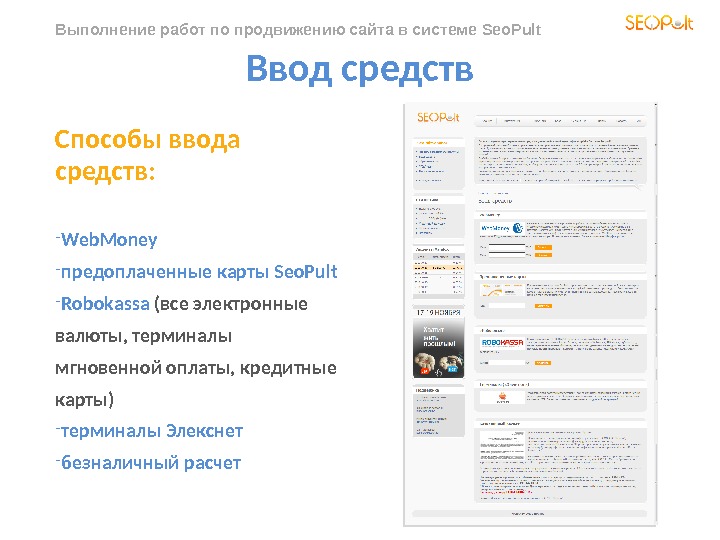The image size is (720, 540).
Task: Click the highlighted orange row in sidebar table
Action: point(439,267)
